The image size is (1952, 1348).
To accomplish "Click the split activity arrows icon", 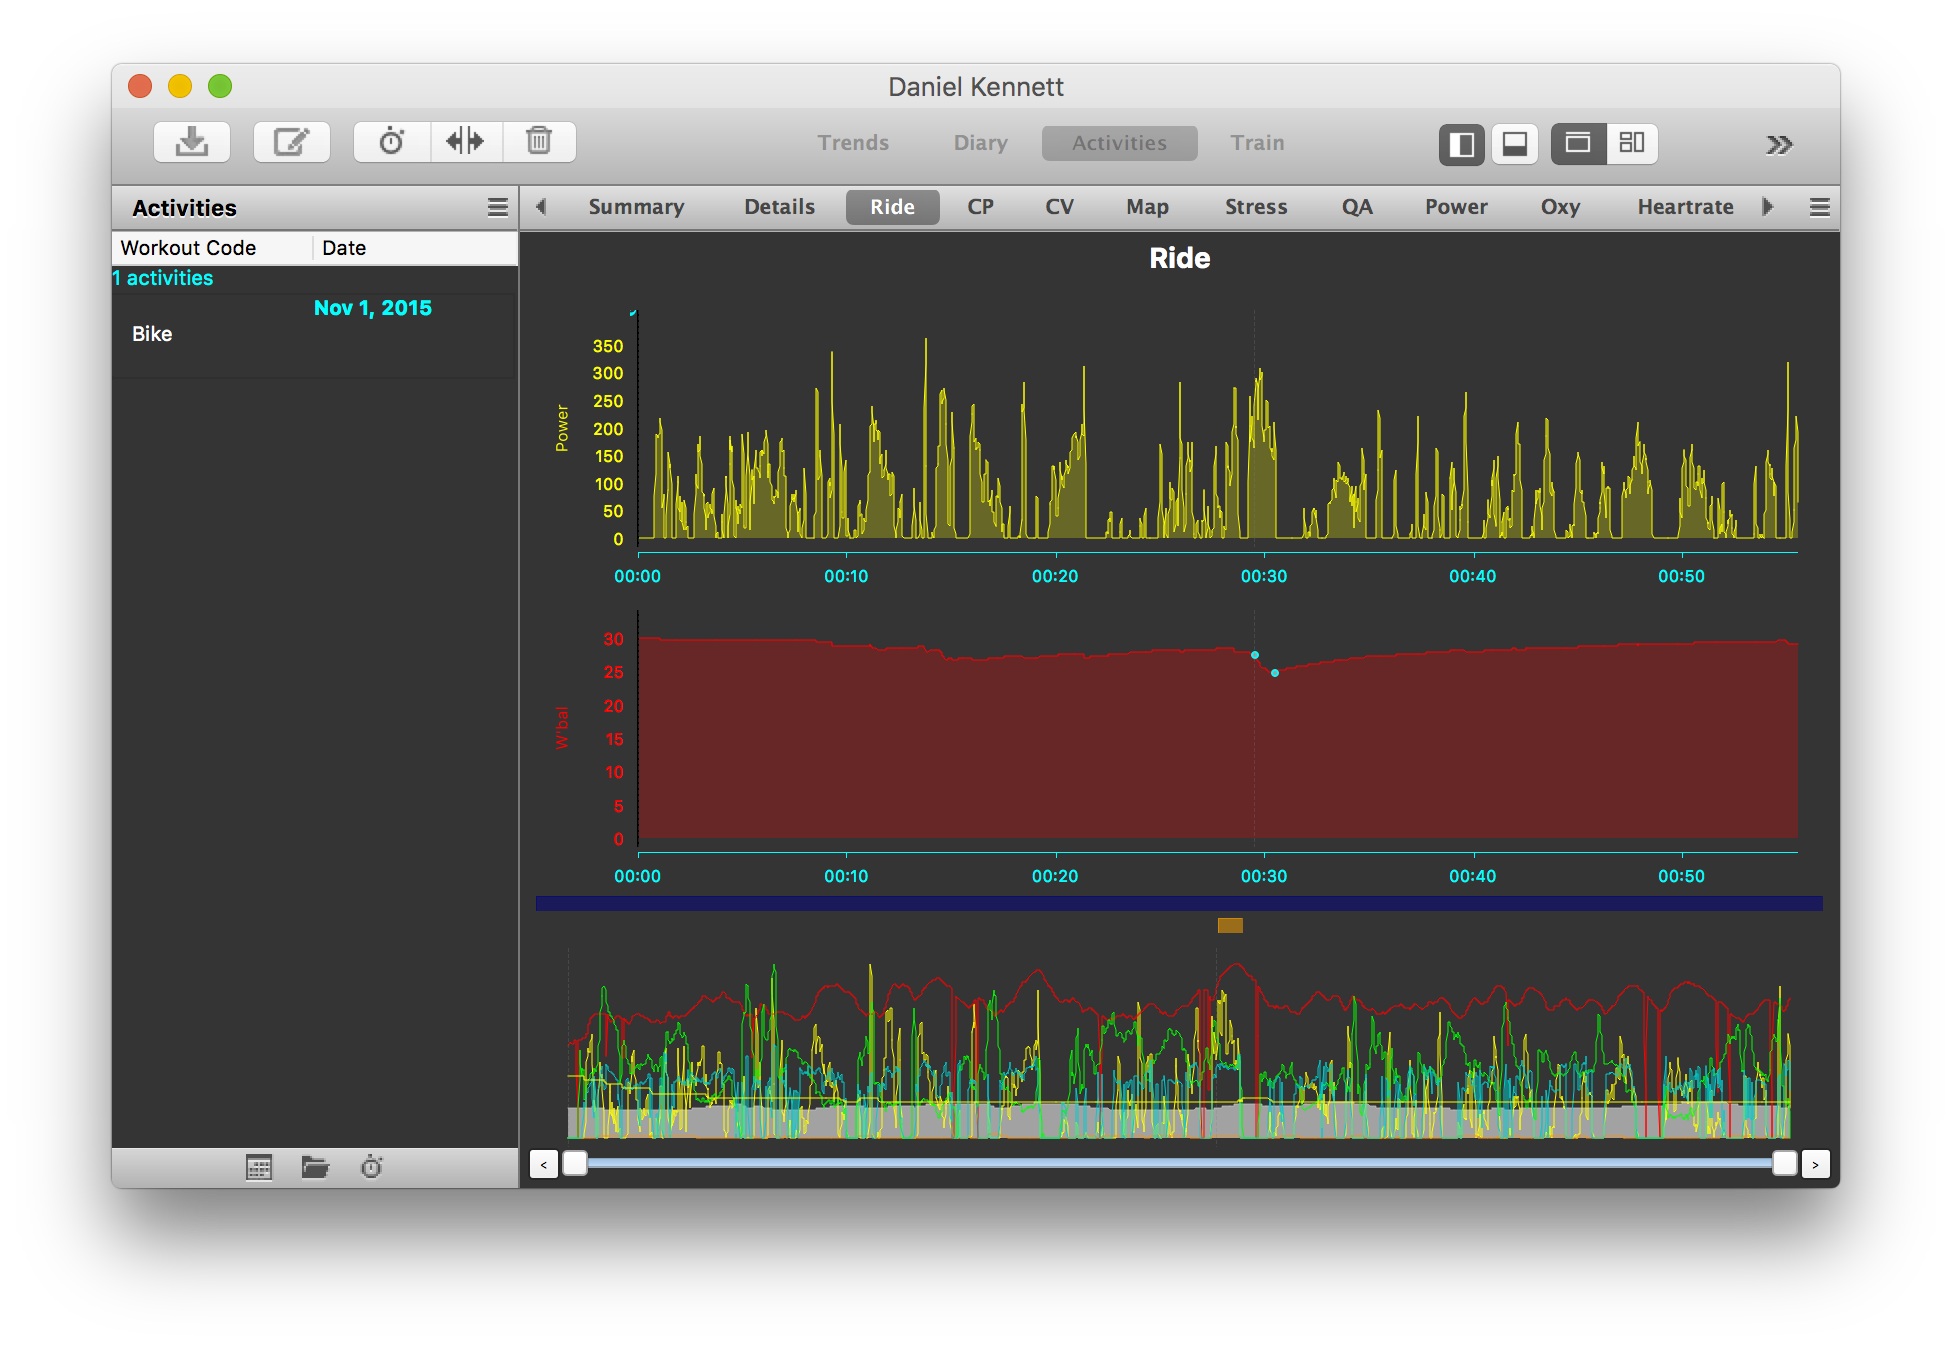I will click(465, 142).
